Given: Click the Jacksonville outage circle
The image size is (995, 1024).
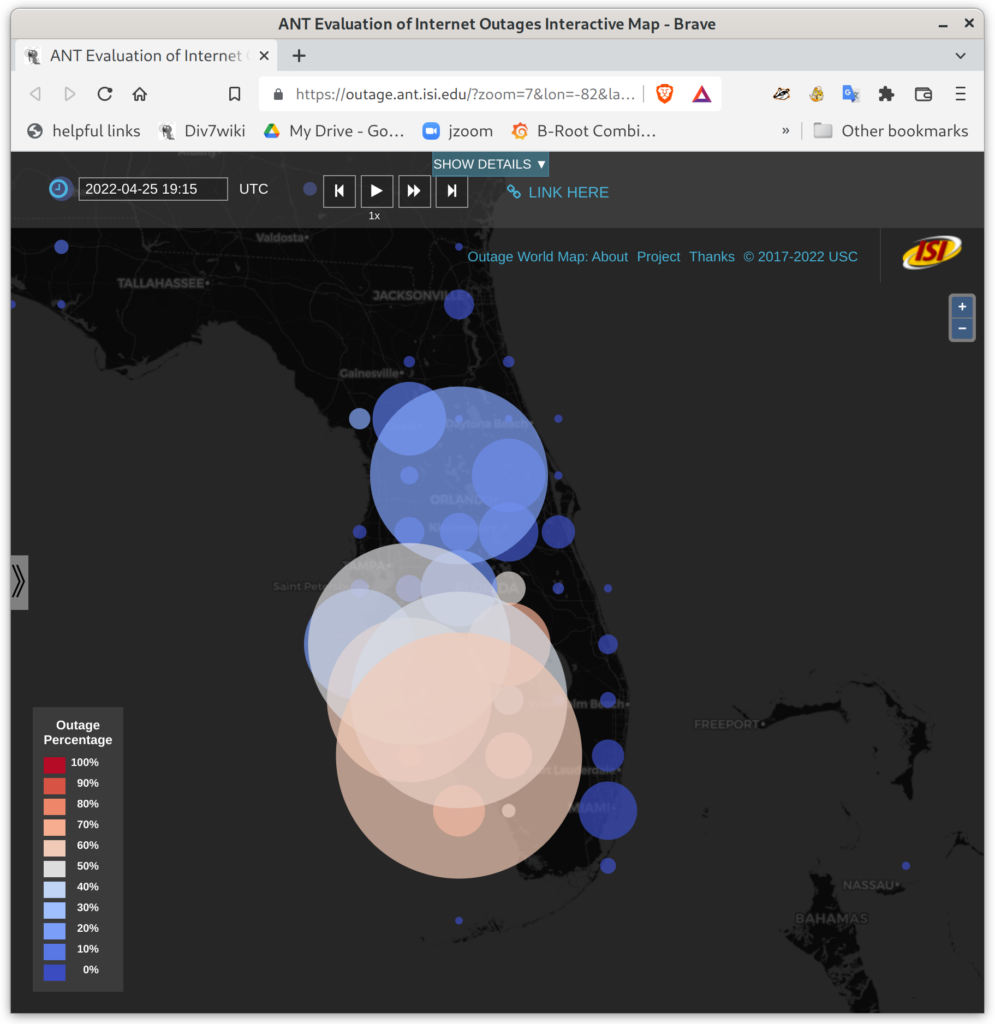Looking at the screenshot, I should [459, 304].
